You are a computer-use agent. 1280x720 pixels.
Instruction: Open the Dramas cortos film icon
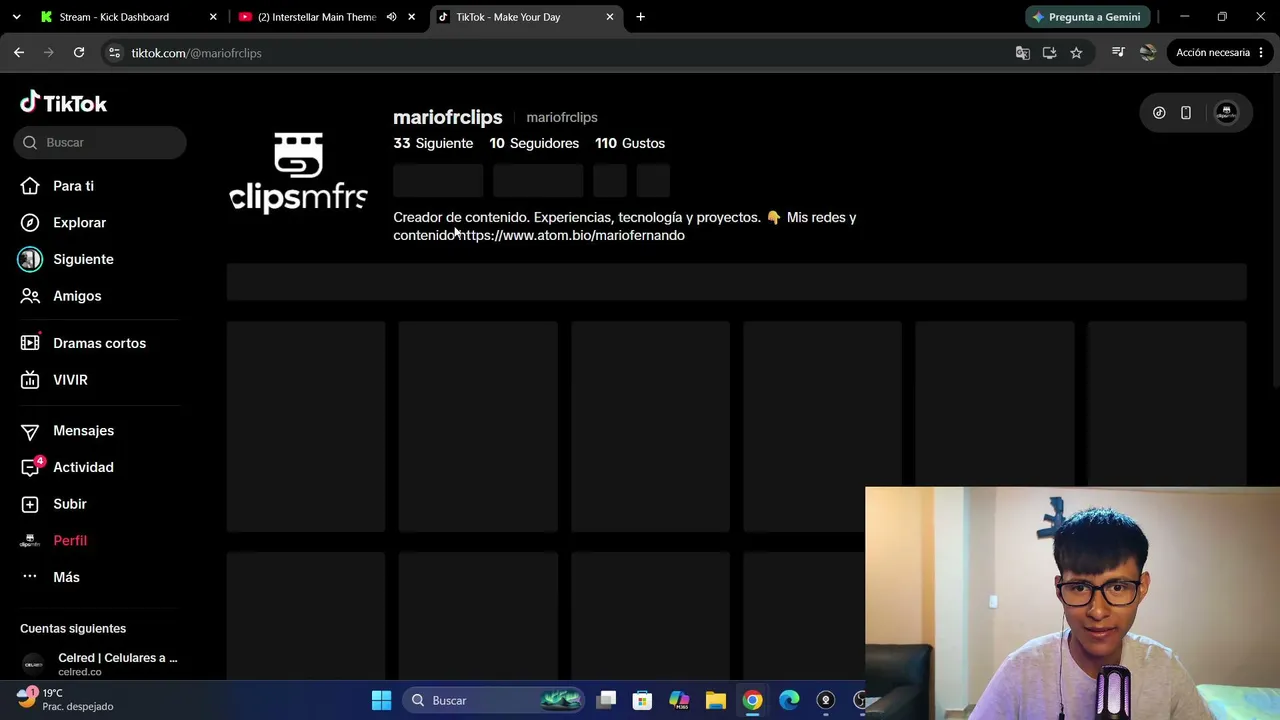[x=30, y=343]
